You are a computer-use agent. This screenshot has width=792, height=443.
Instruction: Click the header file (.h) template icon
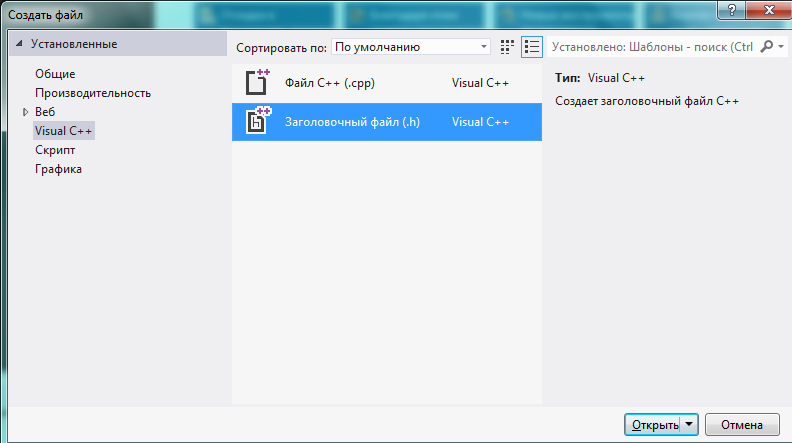click(x=258, y=121)
